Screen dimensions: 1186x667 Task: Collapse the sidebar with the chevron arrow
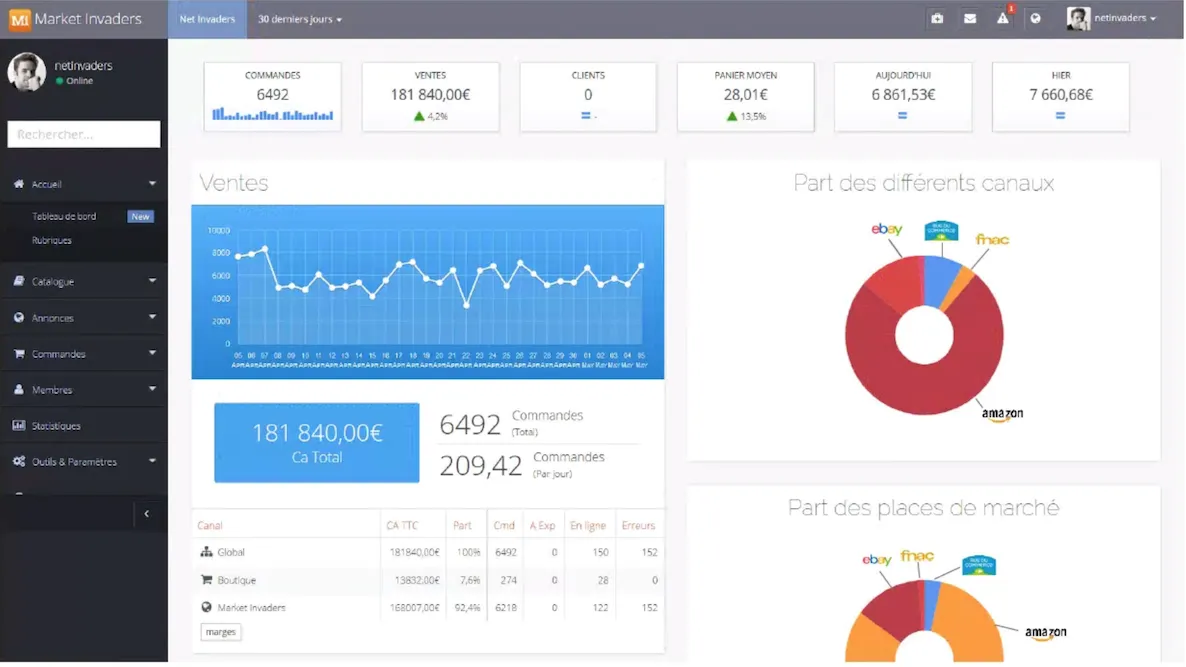[x=146, y=514]
